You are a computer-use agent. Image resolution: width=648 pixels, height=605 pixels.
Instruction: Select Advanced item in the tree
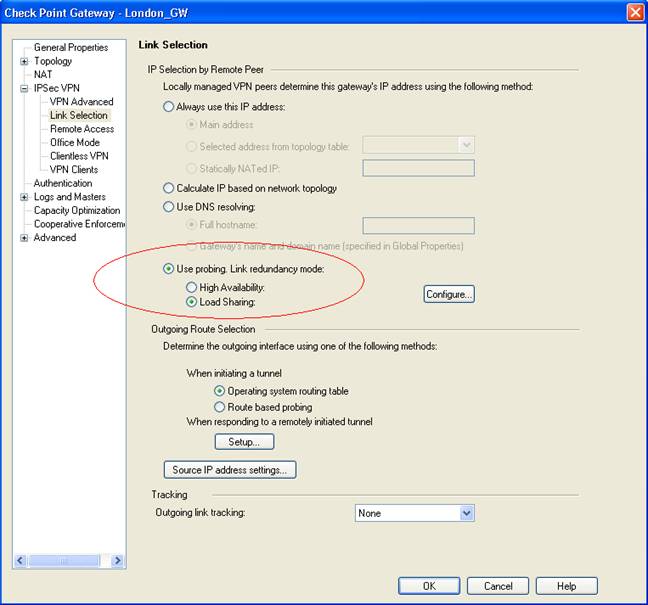pos(55,238)
